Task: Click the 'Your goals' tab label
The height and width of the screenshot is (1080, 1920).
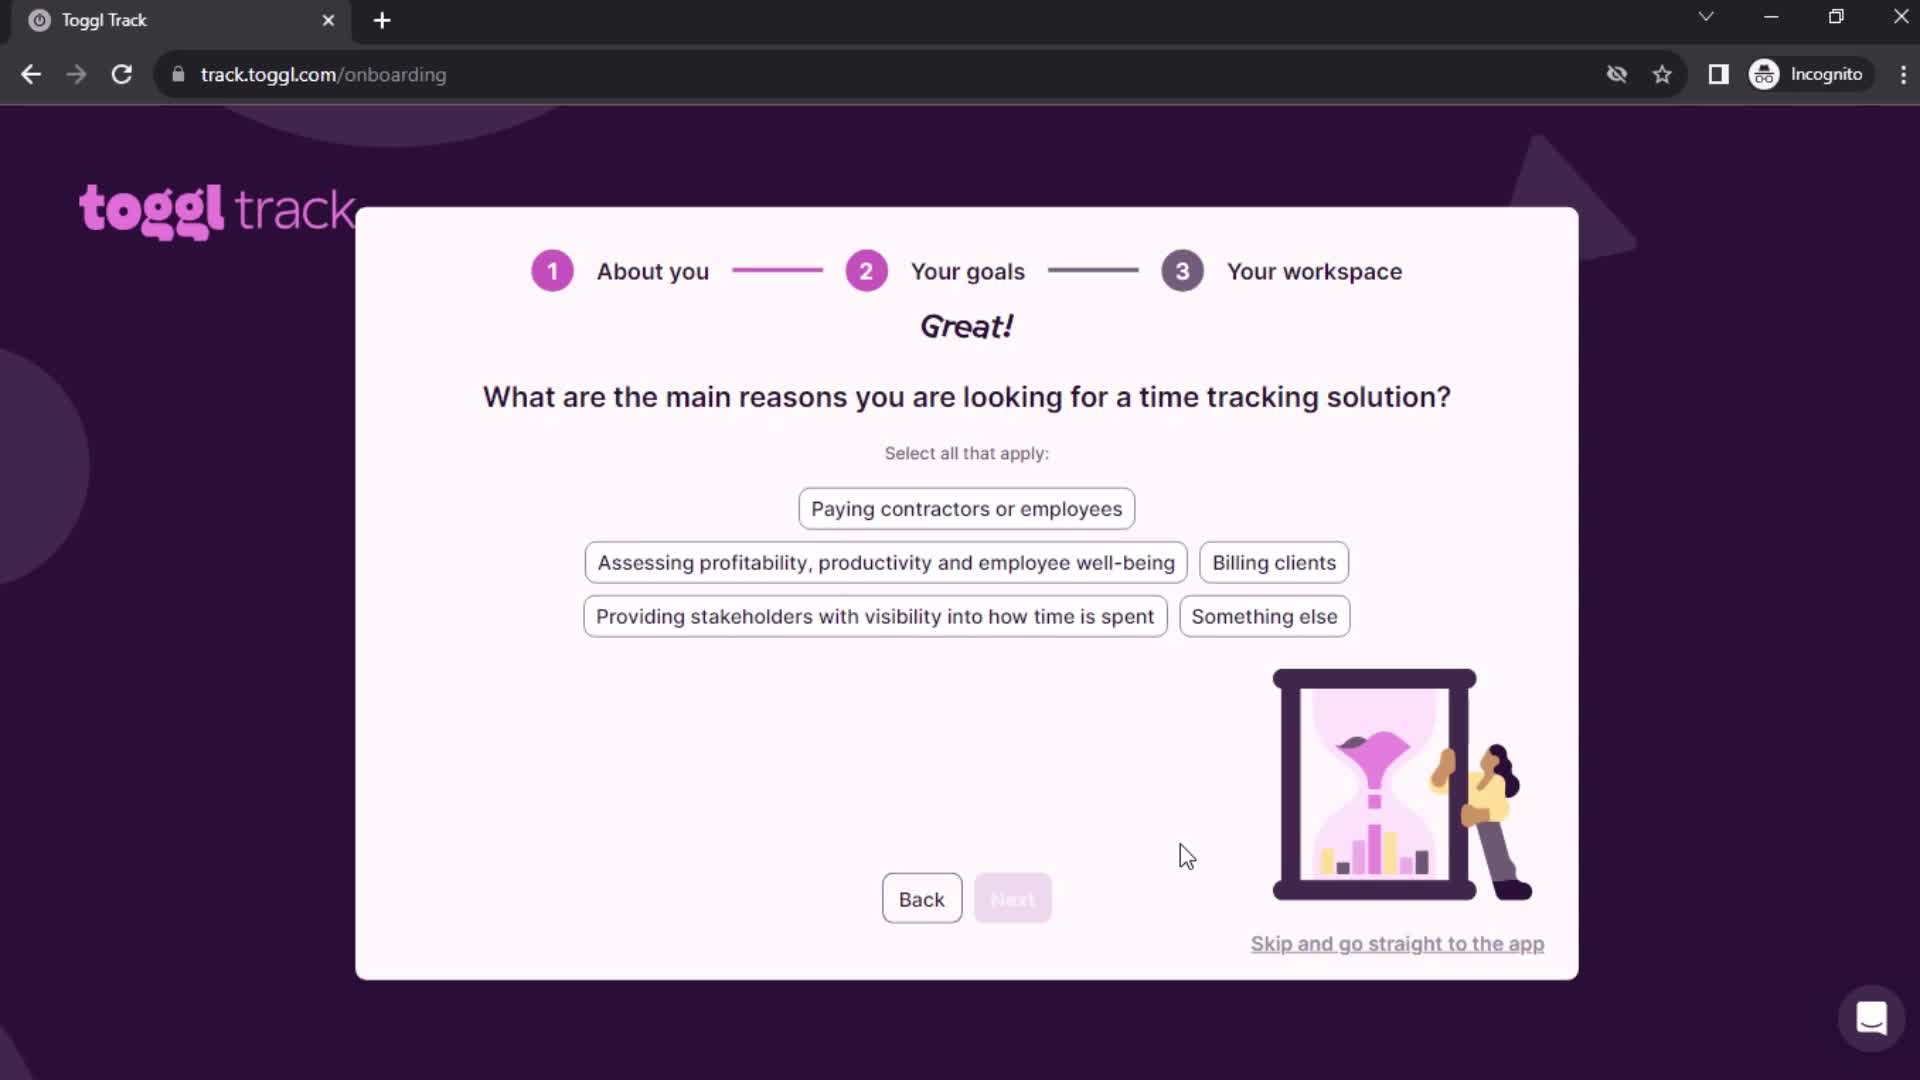Action: tap(969, 272)
